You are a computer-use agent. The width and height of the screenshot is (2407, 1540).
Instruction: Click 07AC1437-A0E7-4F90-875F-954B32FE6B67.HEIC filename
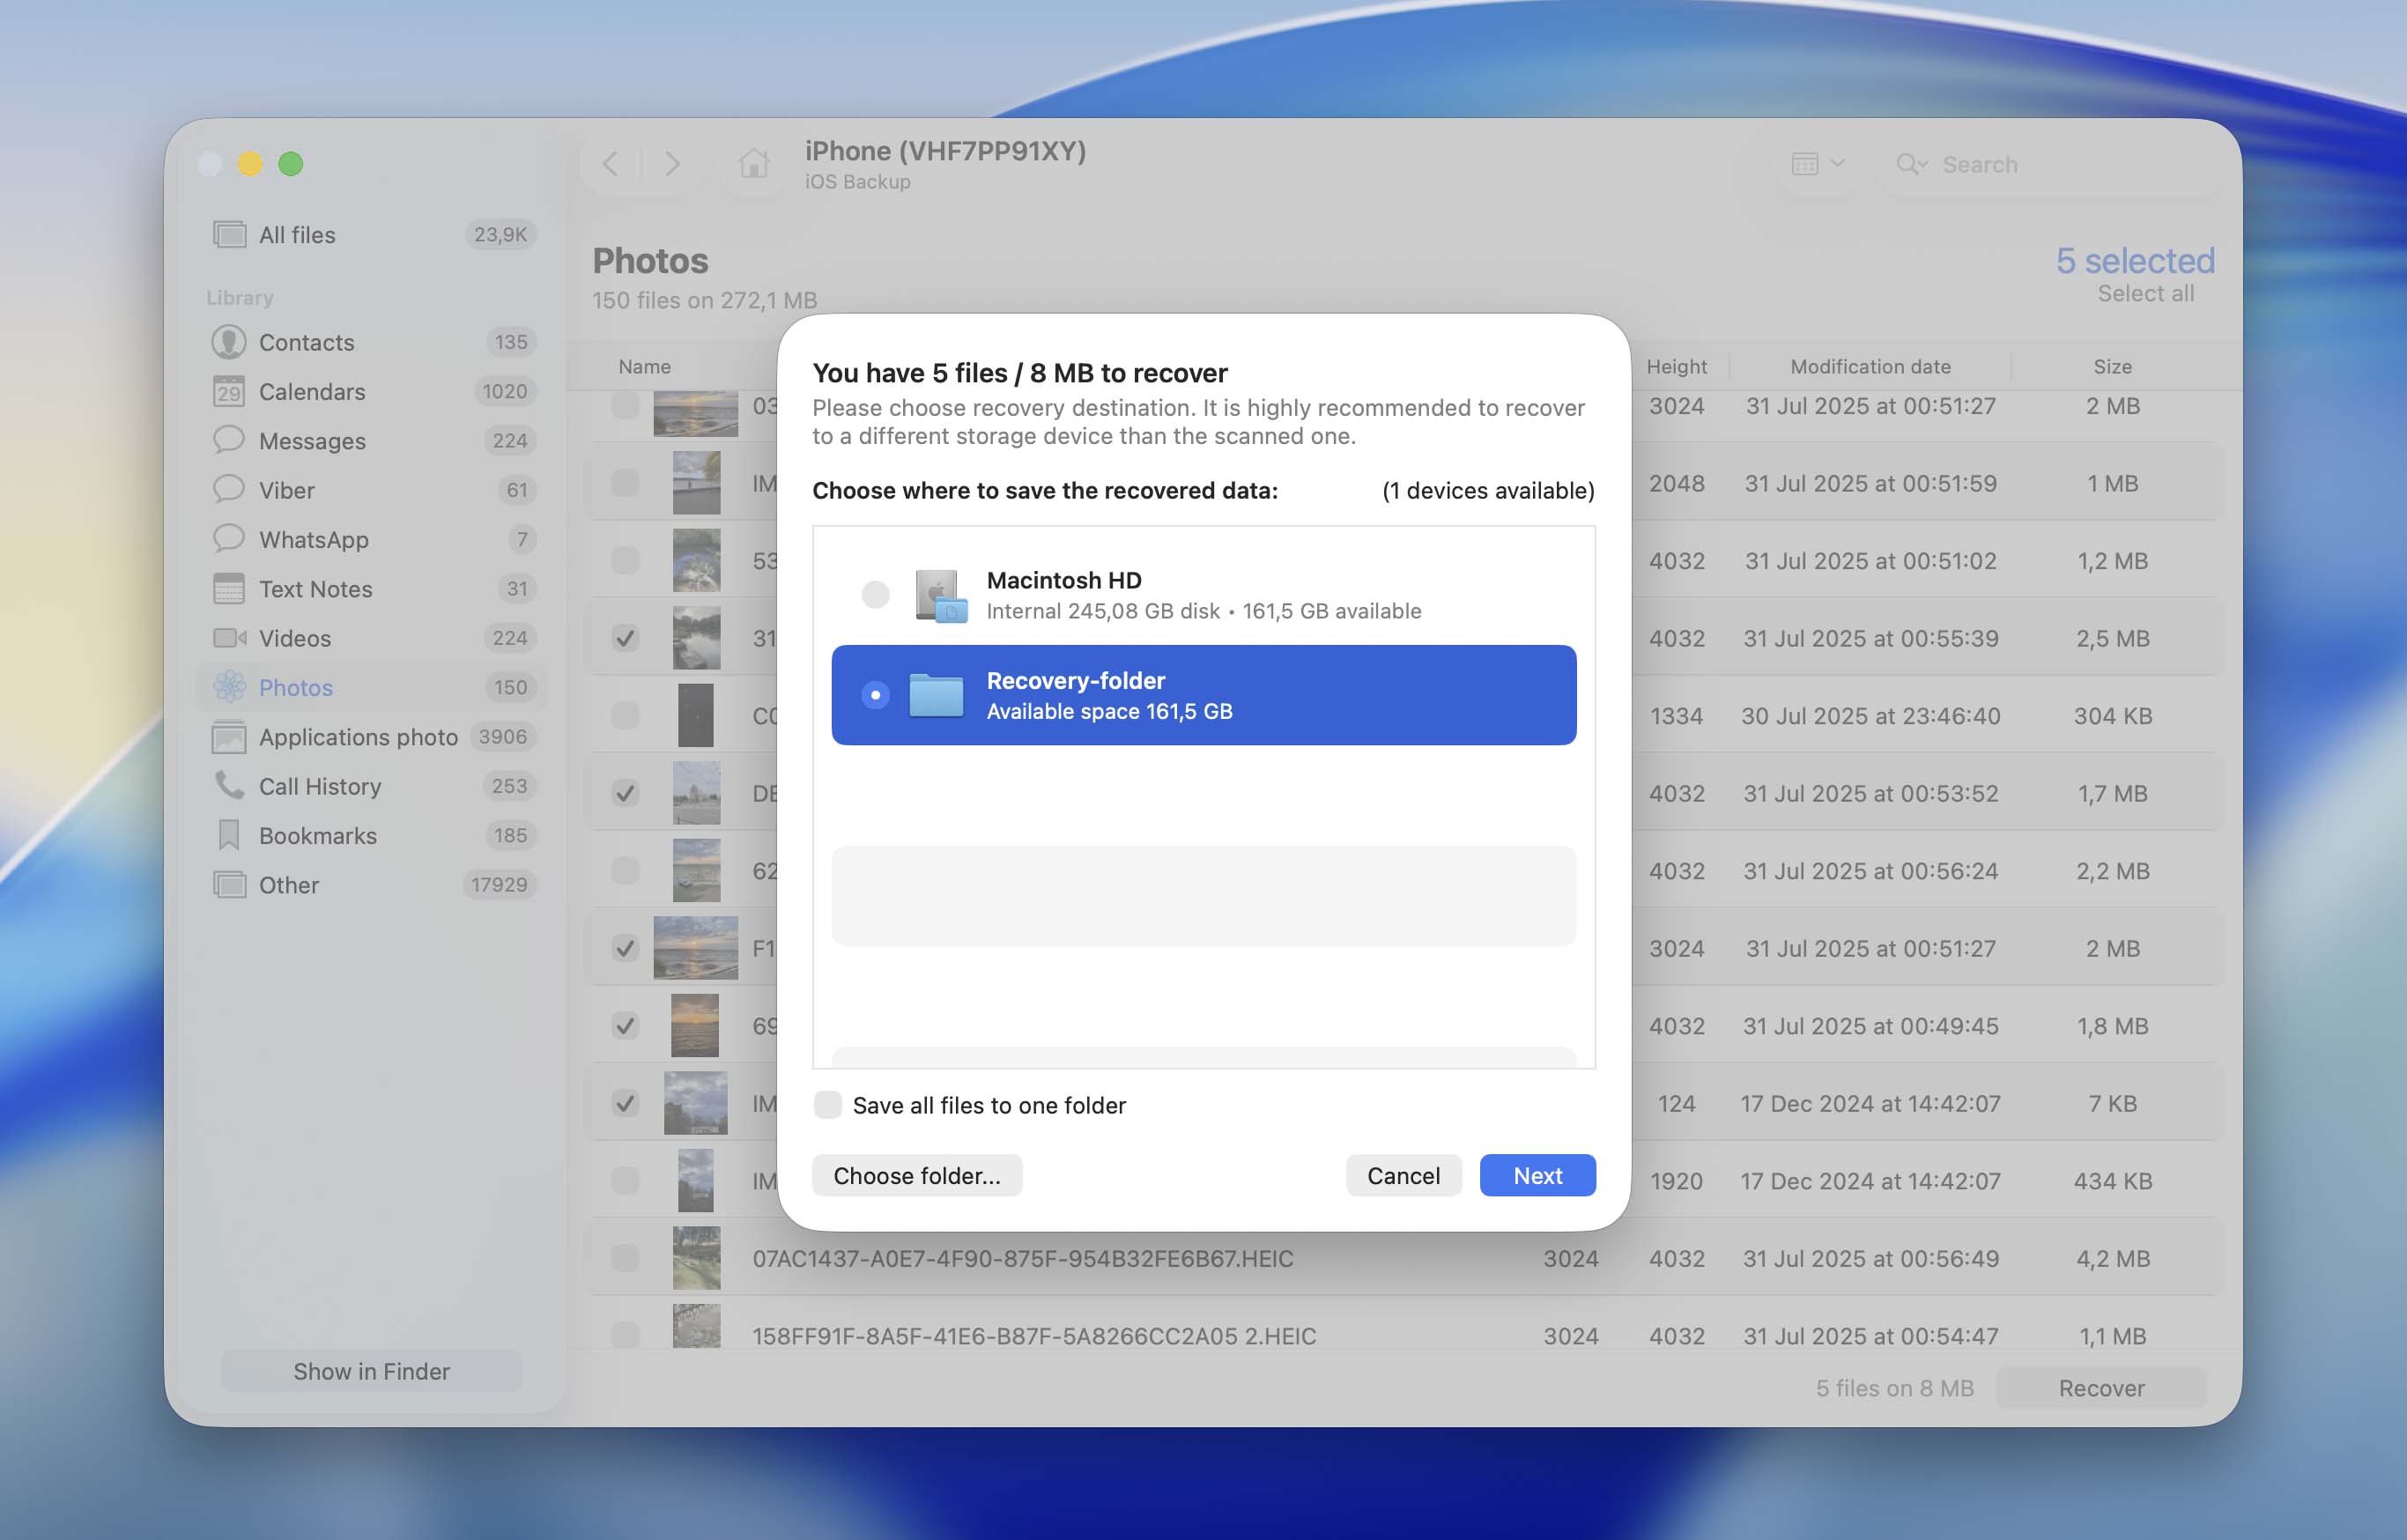coord(1023,1258)
